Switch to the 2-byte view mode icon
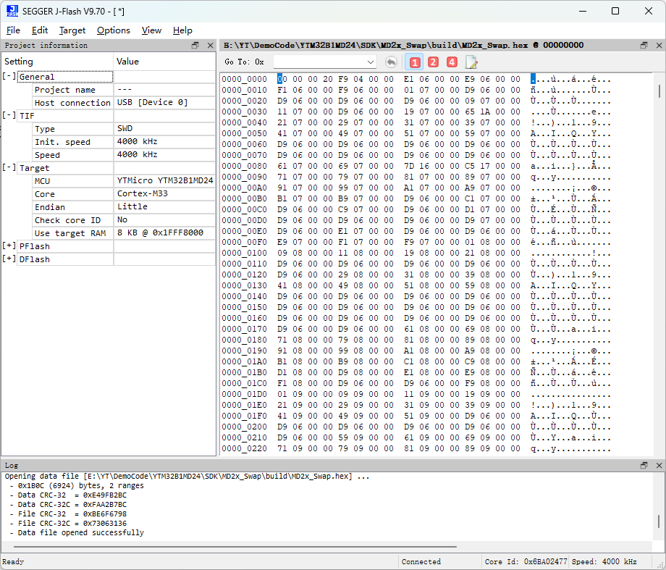666x570 pixels. click(433, 62)
